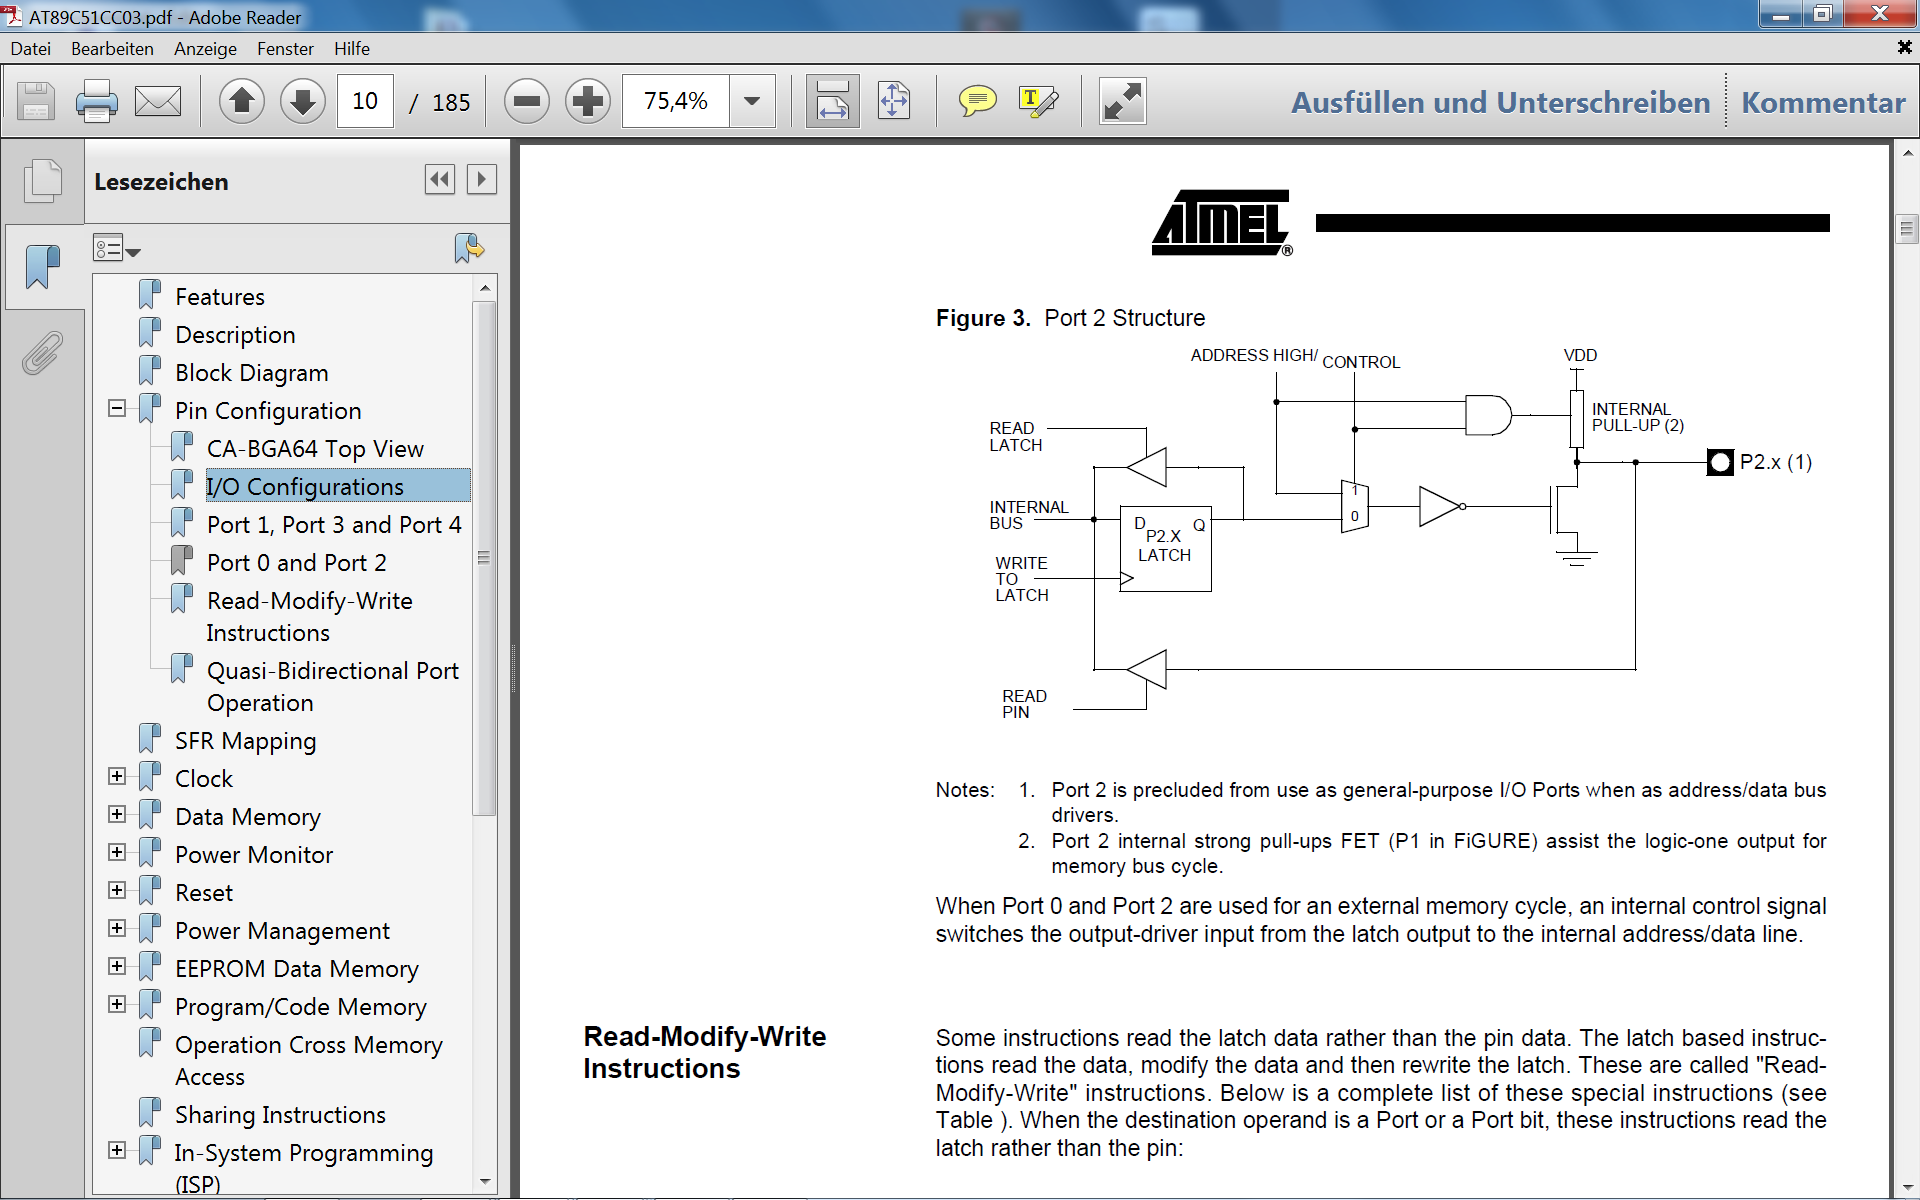Click the page number input field

click(365, 101)
